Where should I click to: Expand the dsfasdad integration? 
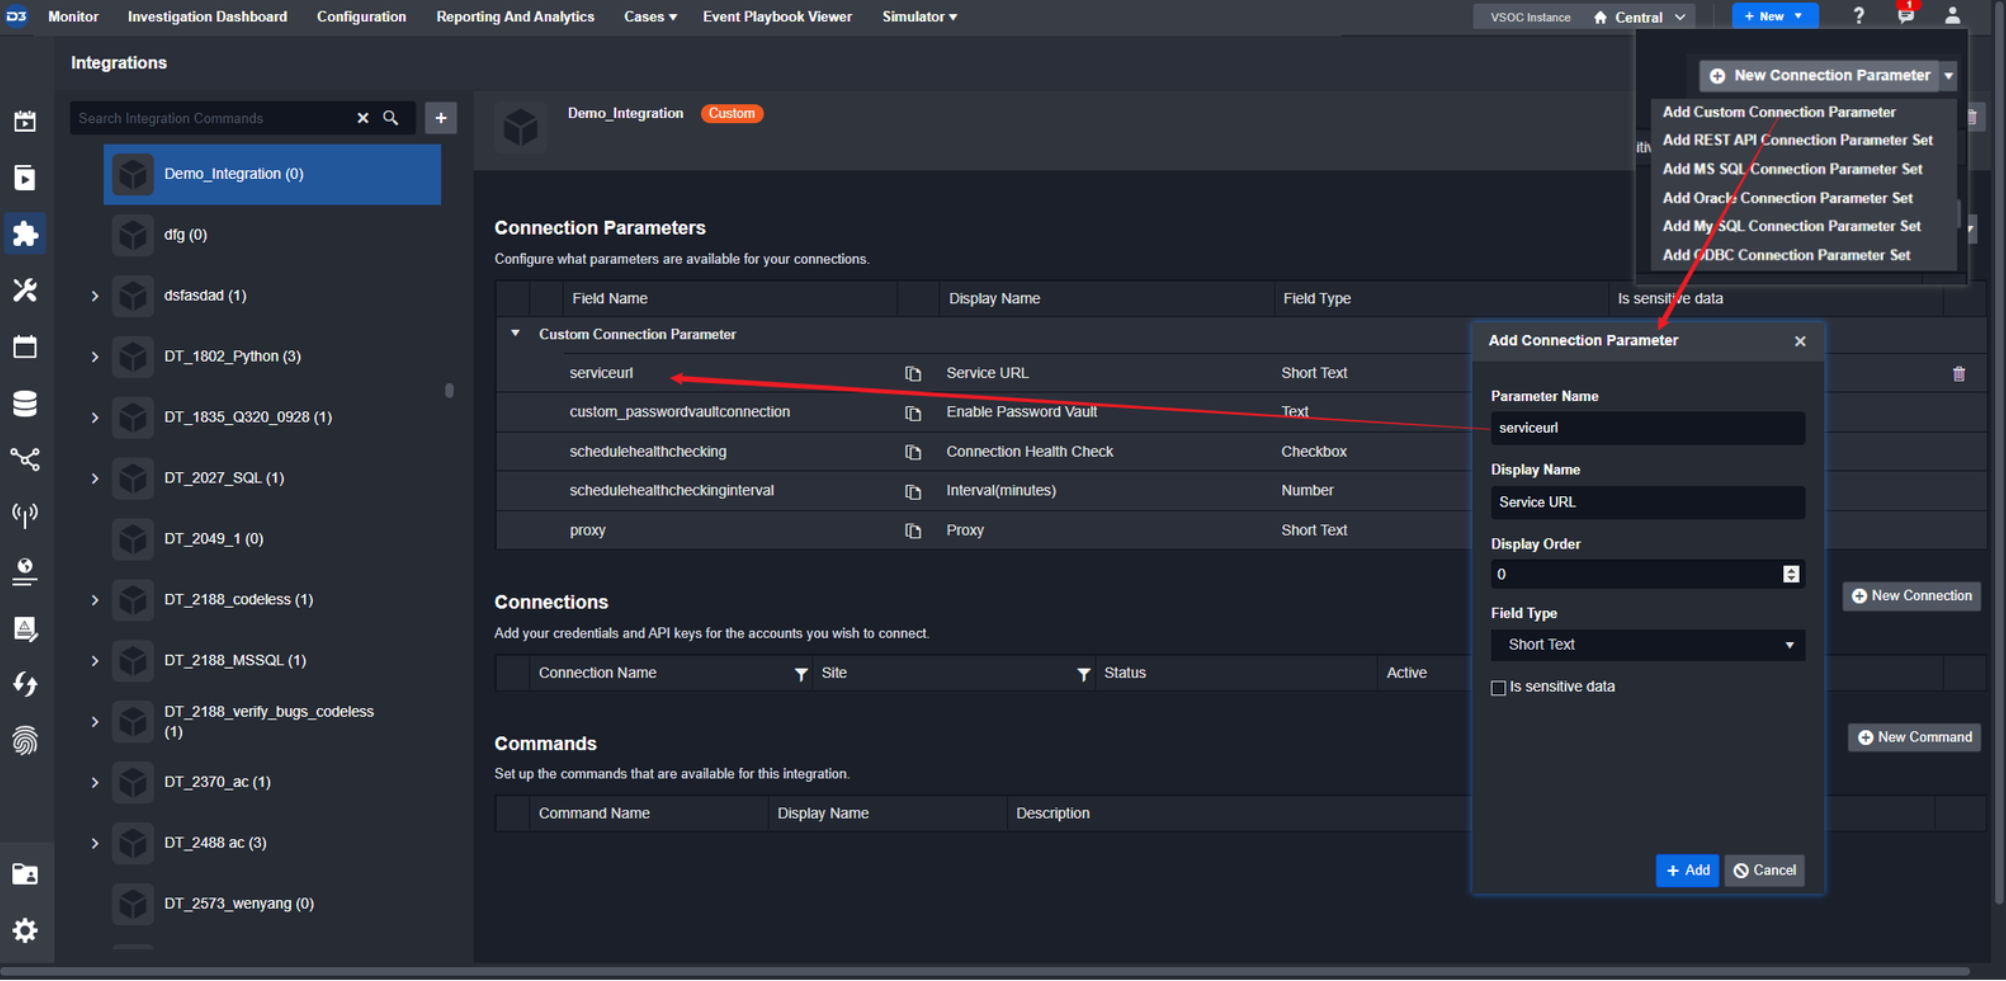tap(95, 296)
